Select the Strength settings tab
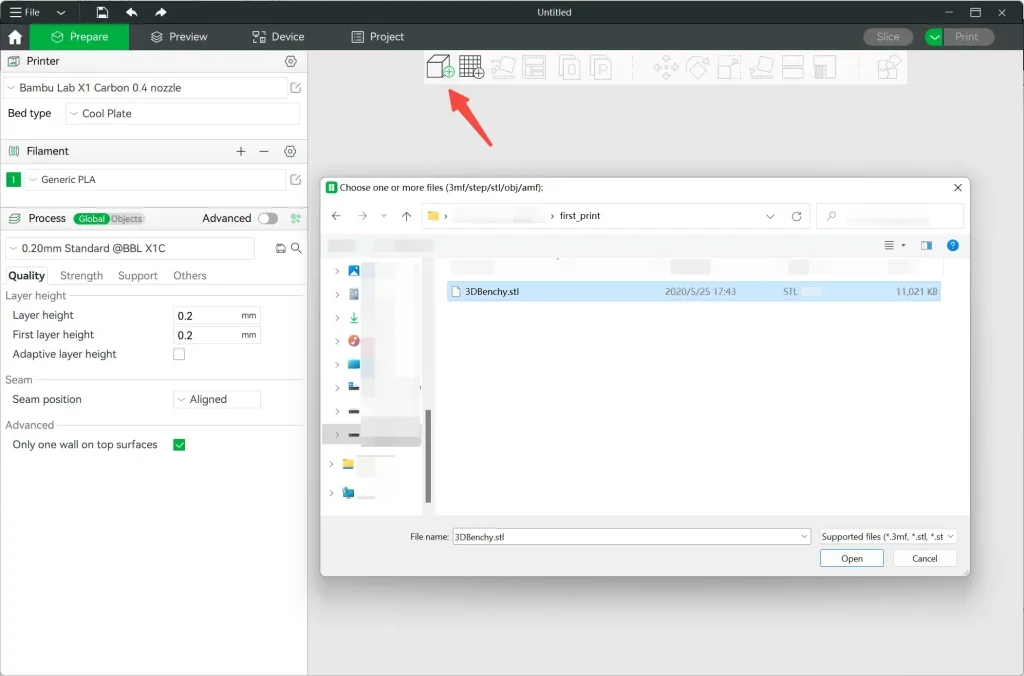 [81, 276]
